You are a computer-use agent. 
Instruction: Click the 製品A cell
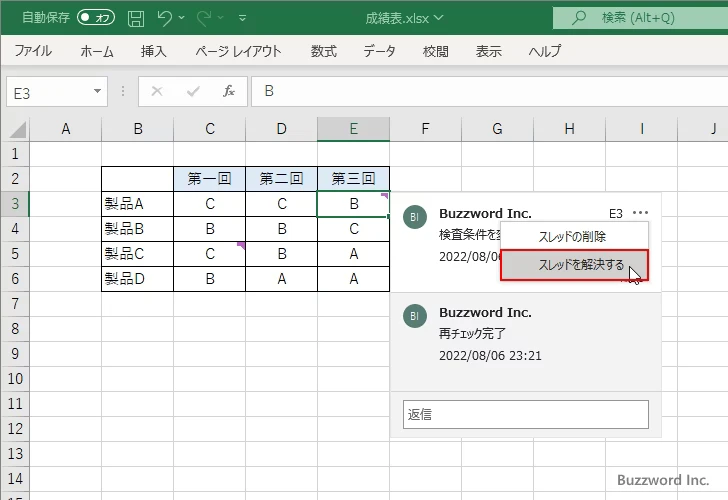pyautogui.click(x=137, y=204)
